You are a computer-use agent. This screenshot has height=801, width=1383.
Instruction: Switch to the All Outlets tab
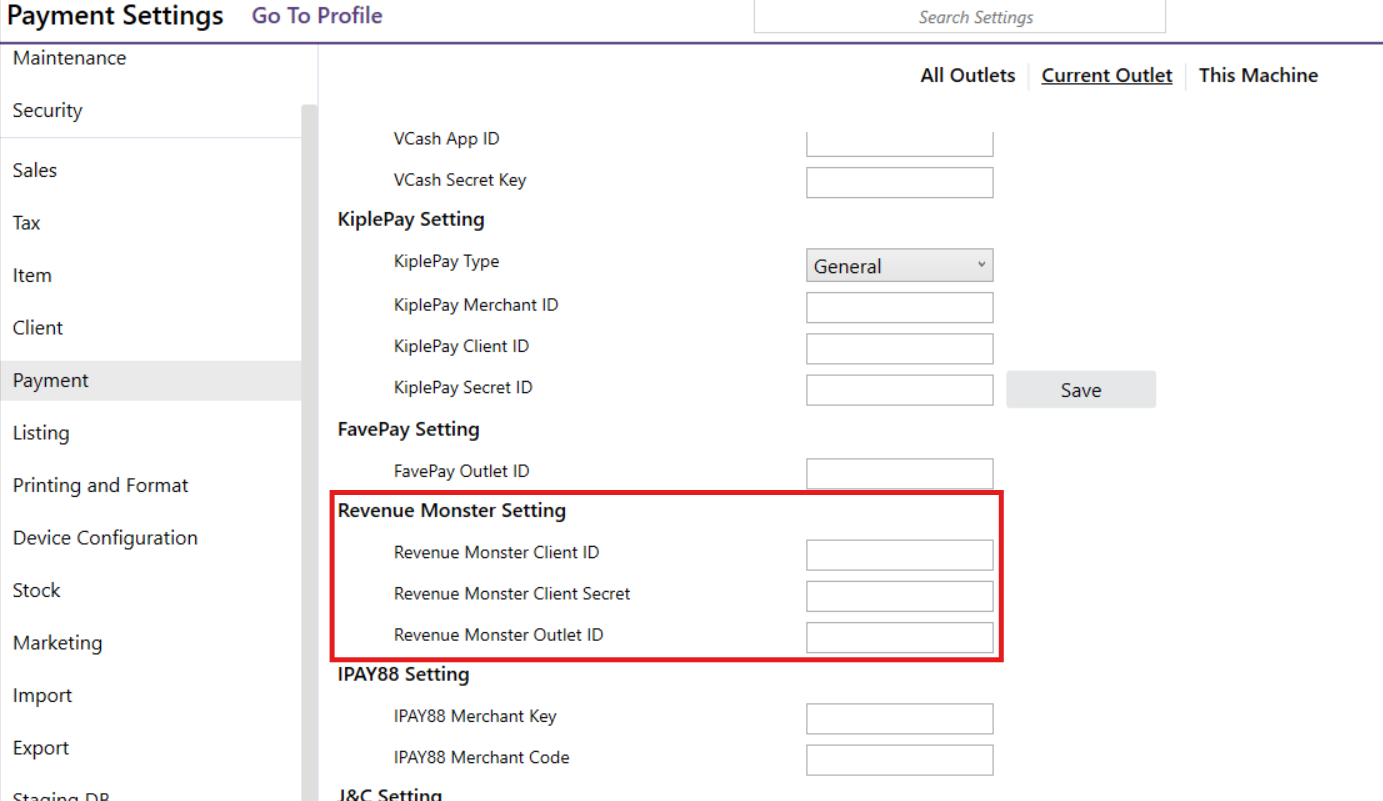(x=967, y=75)
